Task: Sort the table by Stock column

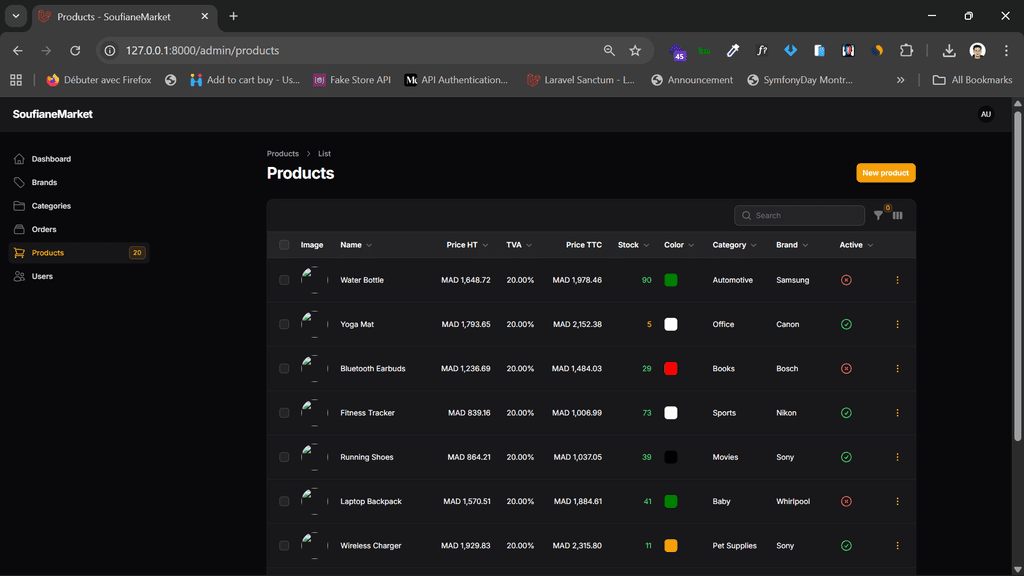Action: [632, 245]
